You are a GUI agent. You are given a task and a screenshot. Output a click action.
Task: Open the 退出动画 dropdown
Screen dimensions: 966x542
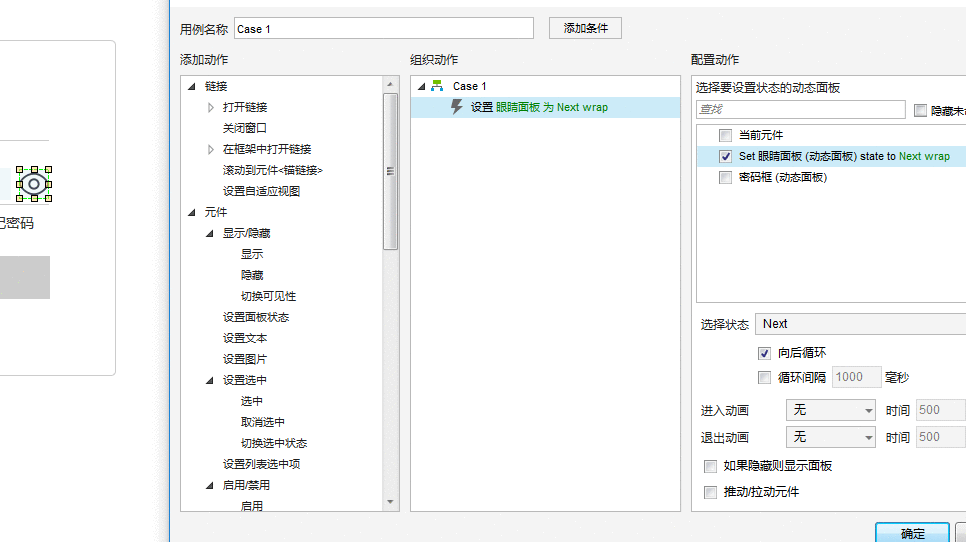pos(830,437)
